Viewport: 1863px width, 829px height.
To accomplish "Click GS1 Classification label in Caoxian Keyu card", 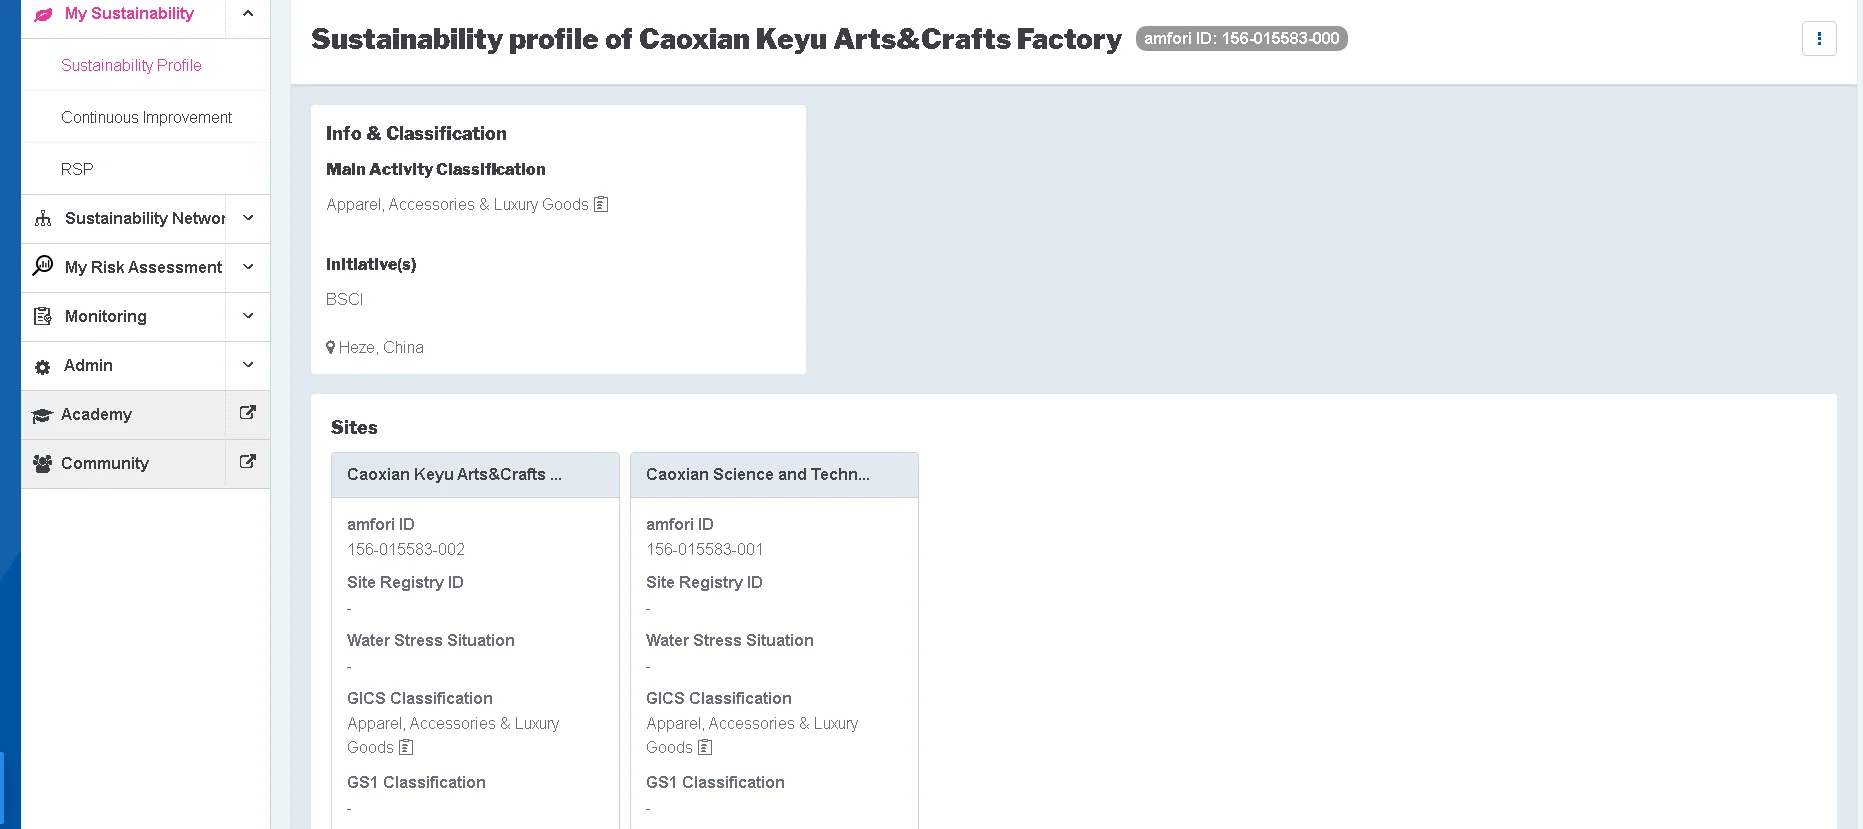I will pos(416,782).
